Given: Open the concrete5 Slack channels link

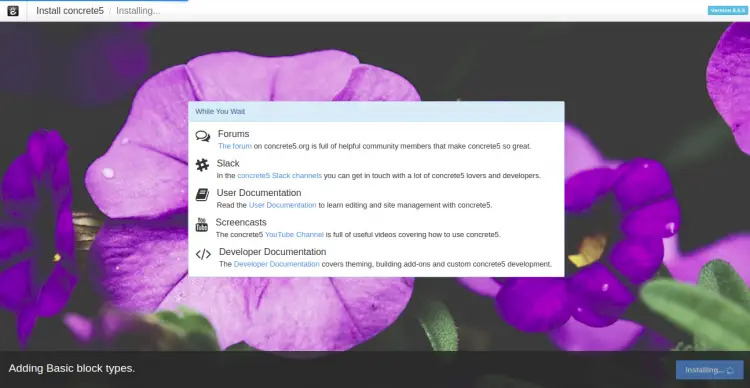Looking at the screenshot, I should [280, 176].
